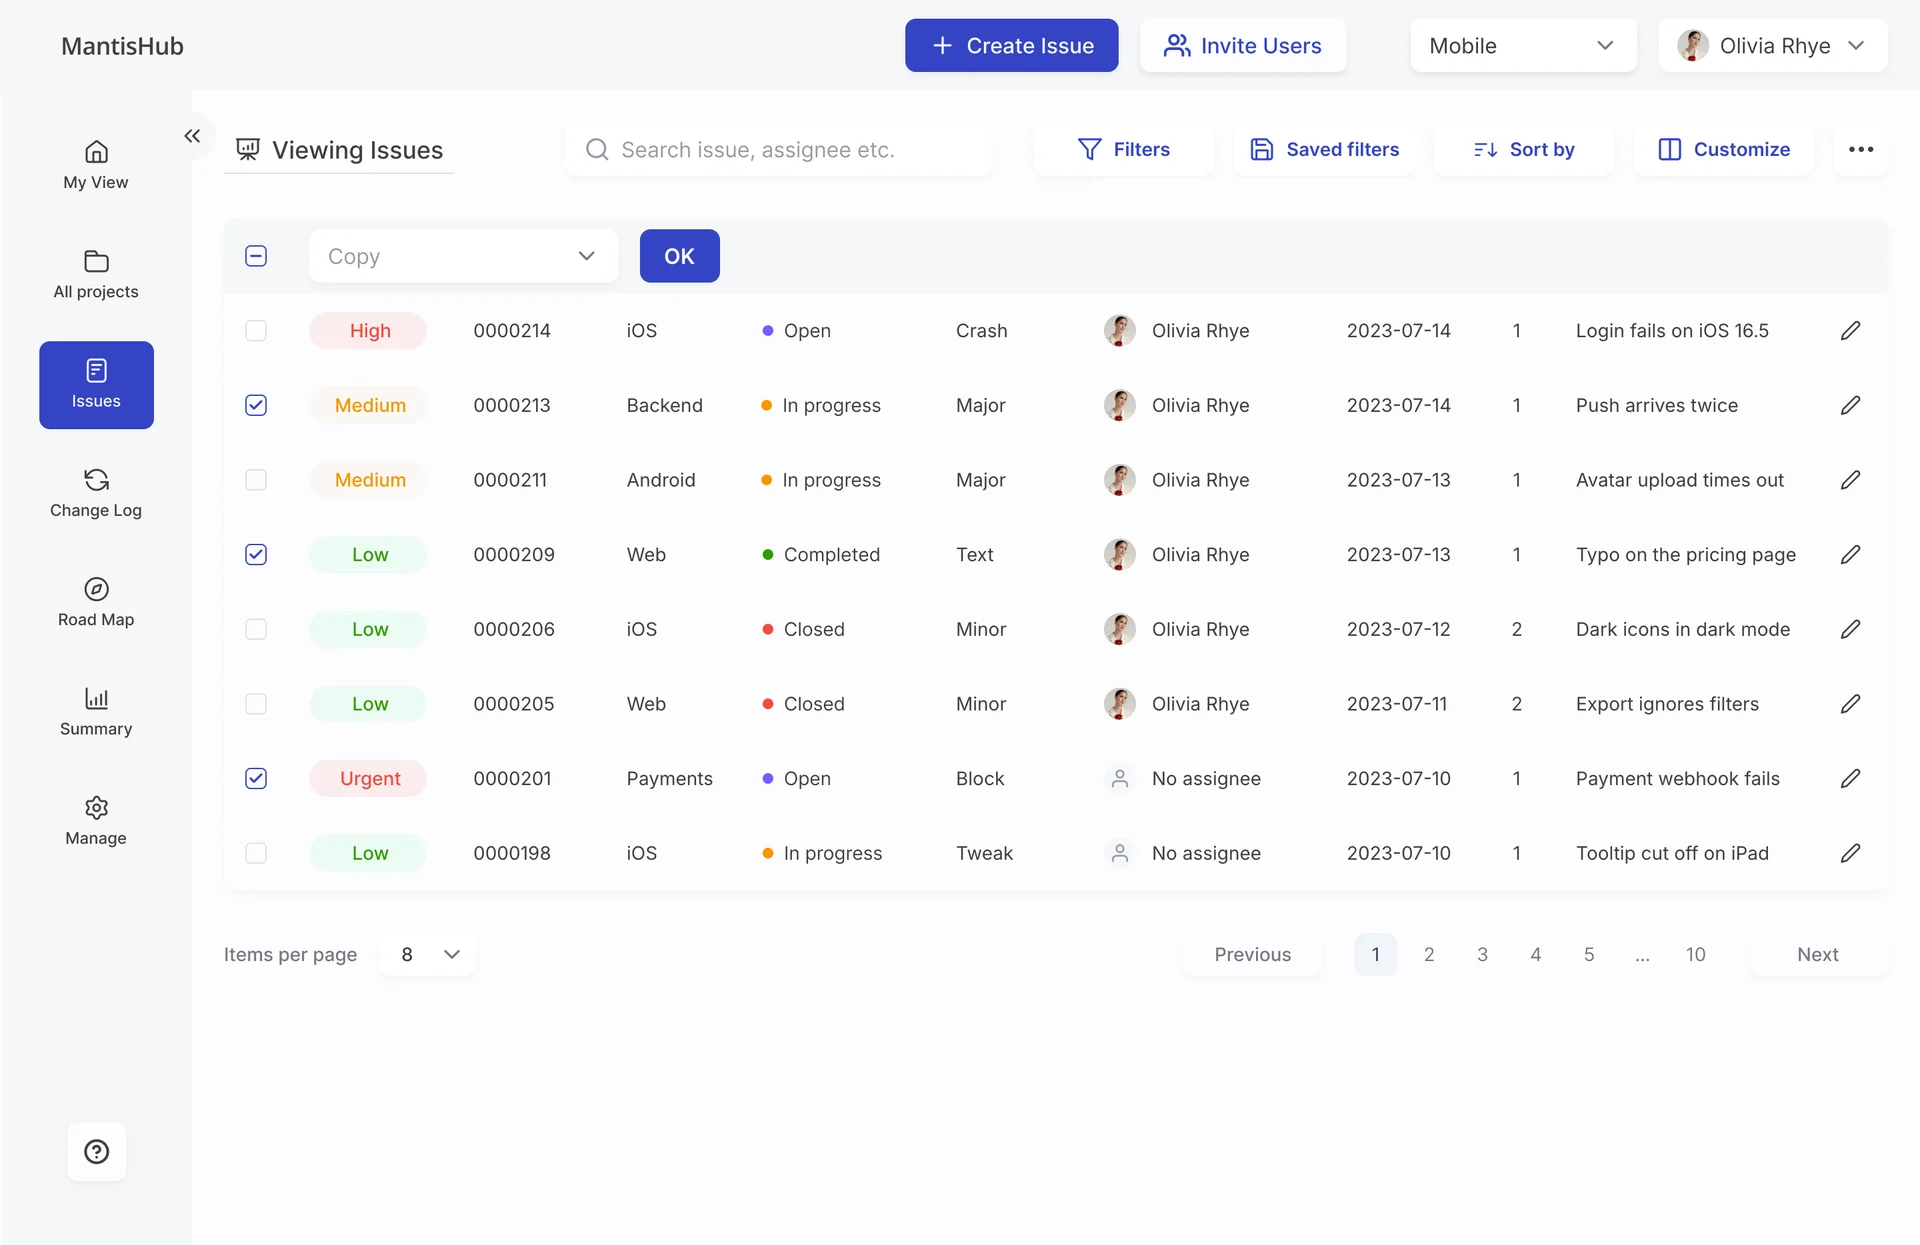
Task: Open the Change Log page
Action: pyautogui.click(x=96, y=494)
